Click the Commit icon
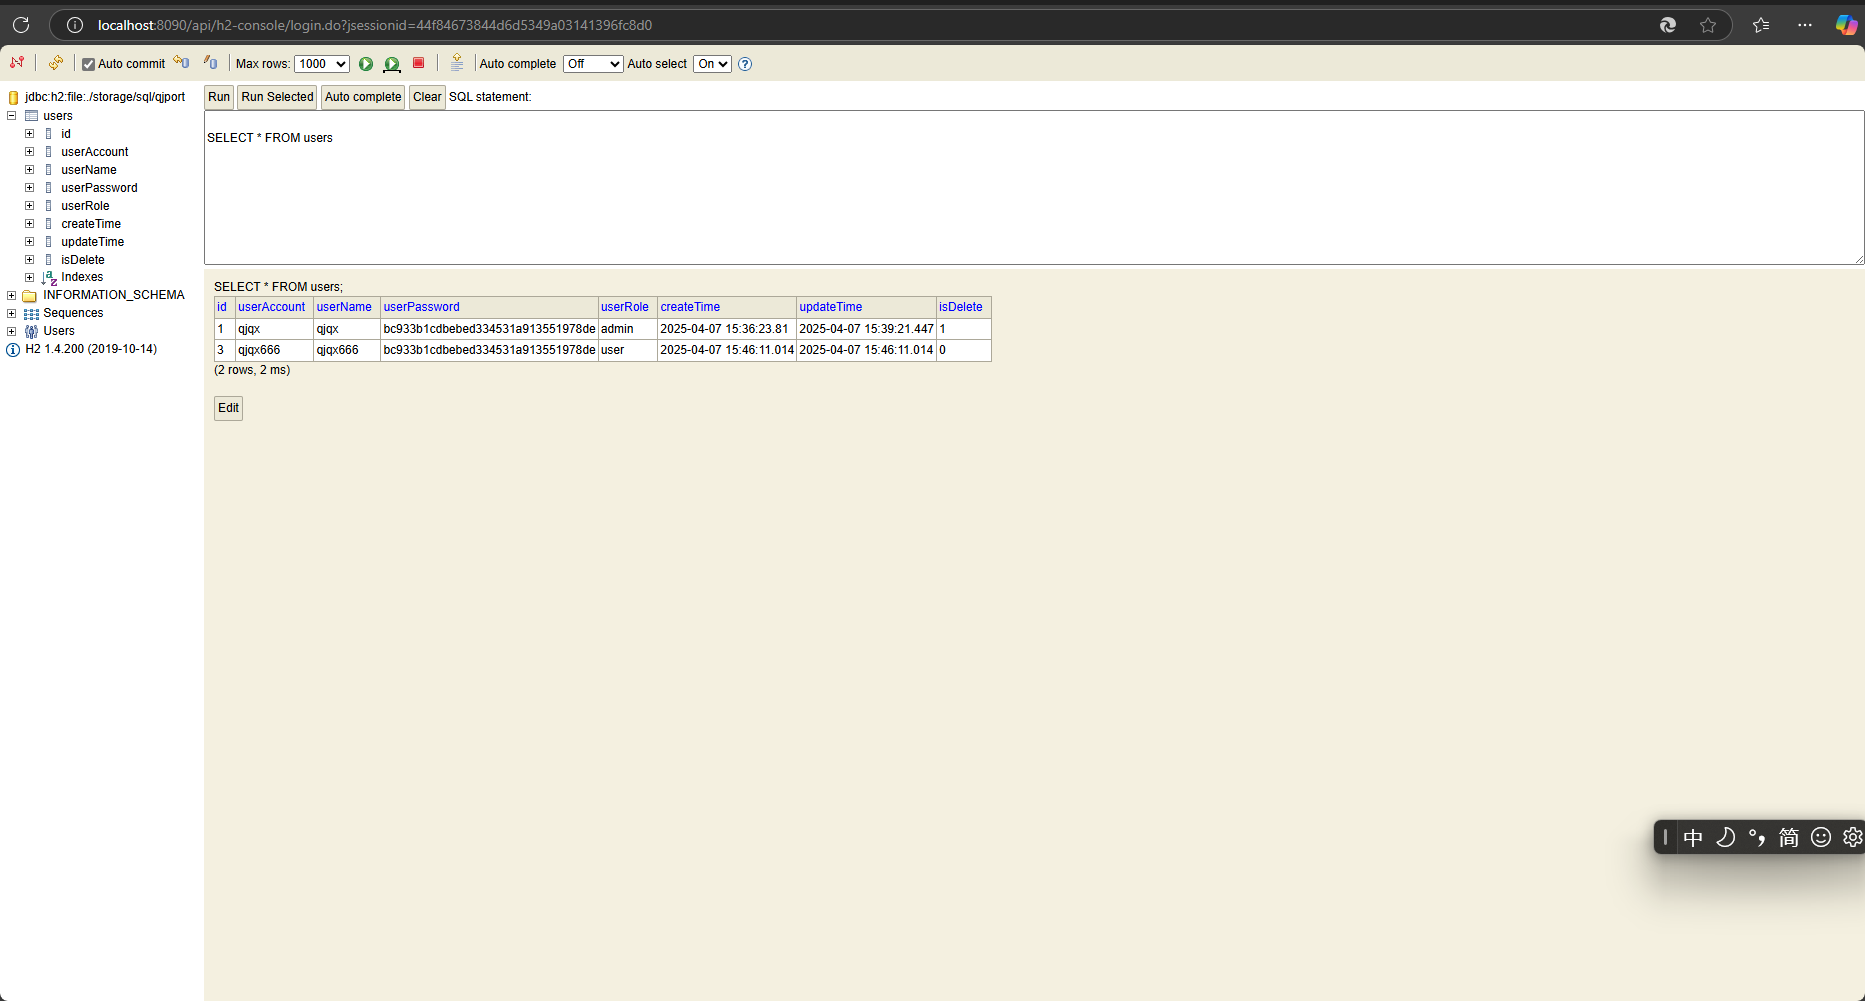Viewport: 1865px width, 1001px height. point(211,63)
